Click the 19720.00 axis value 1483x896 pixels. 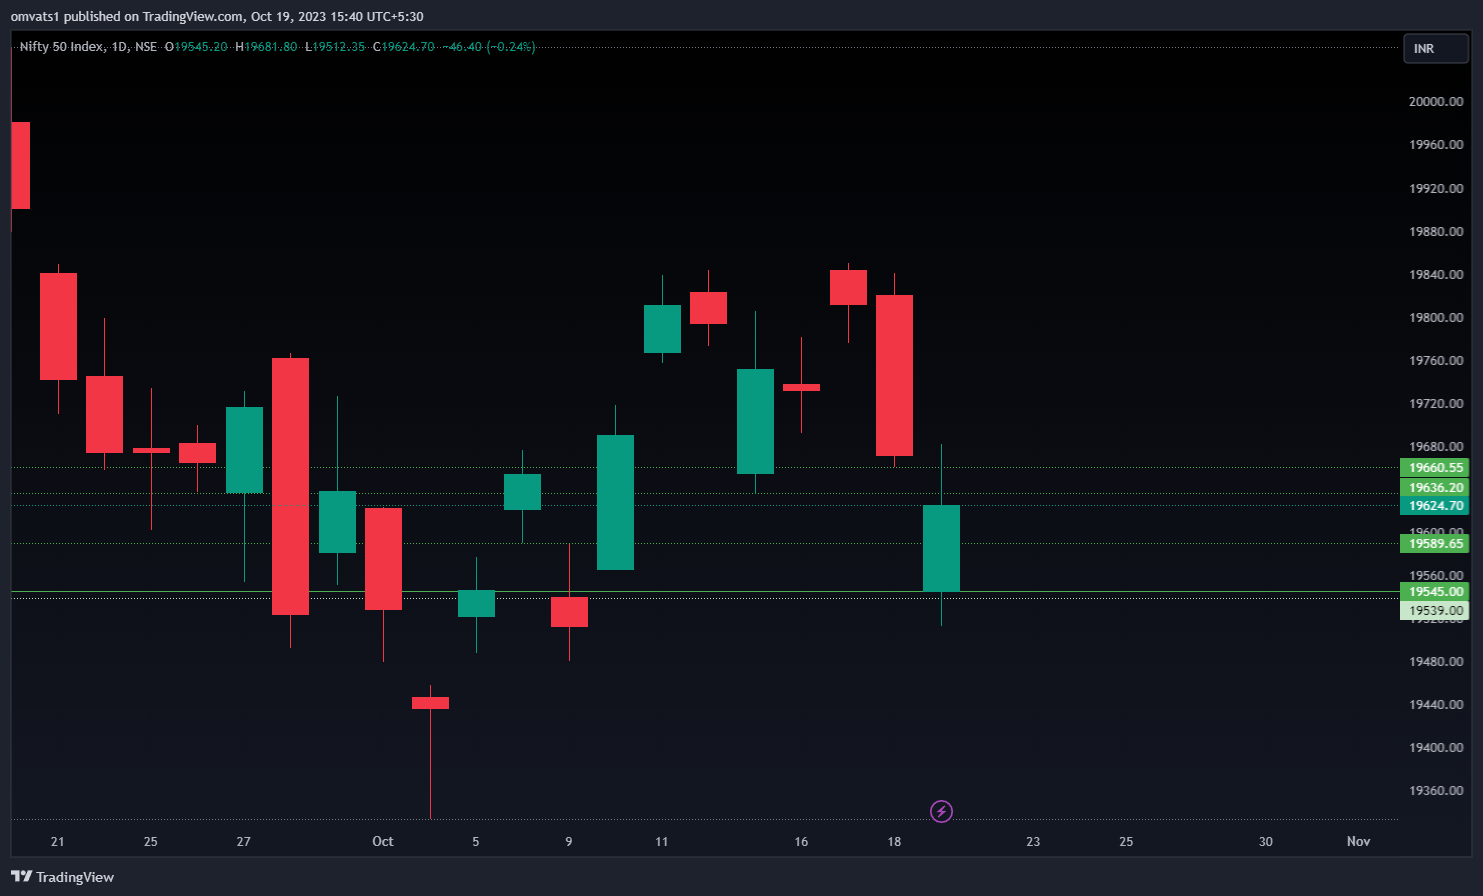click(1436, 403)
